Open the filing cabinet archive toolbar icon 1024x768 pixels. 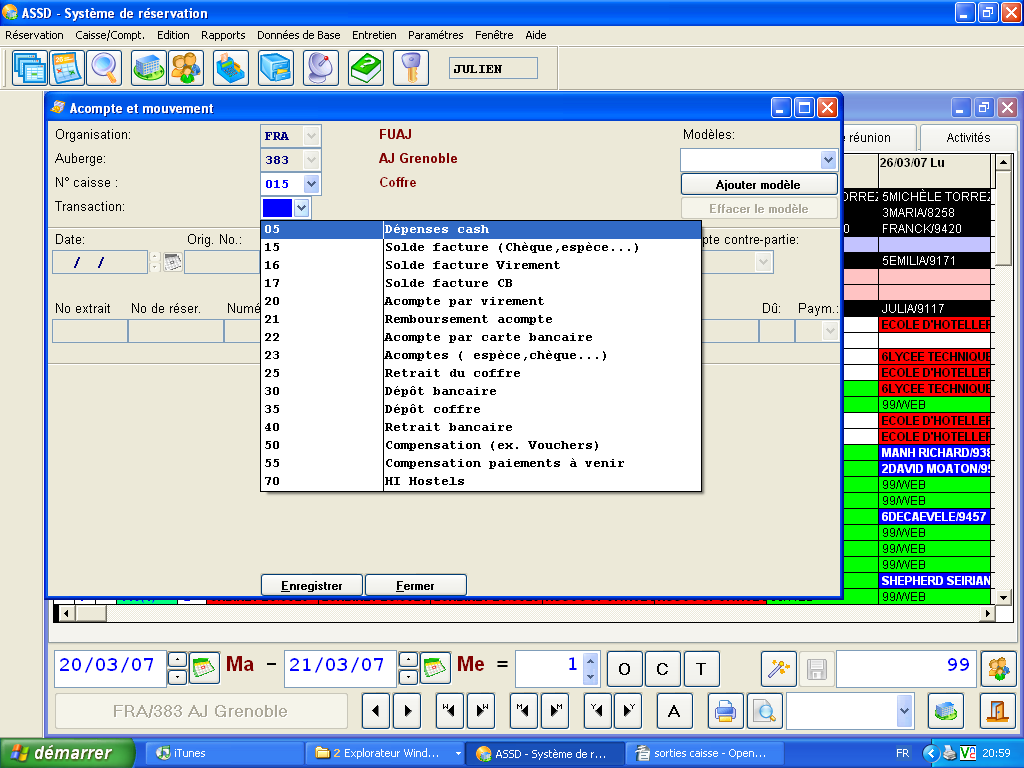pos(276,68)
